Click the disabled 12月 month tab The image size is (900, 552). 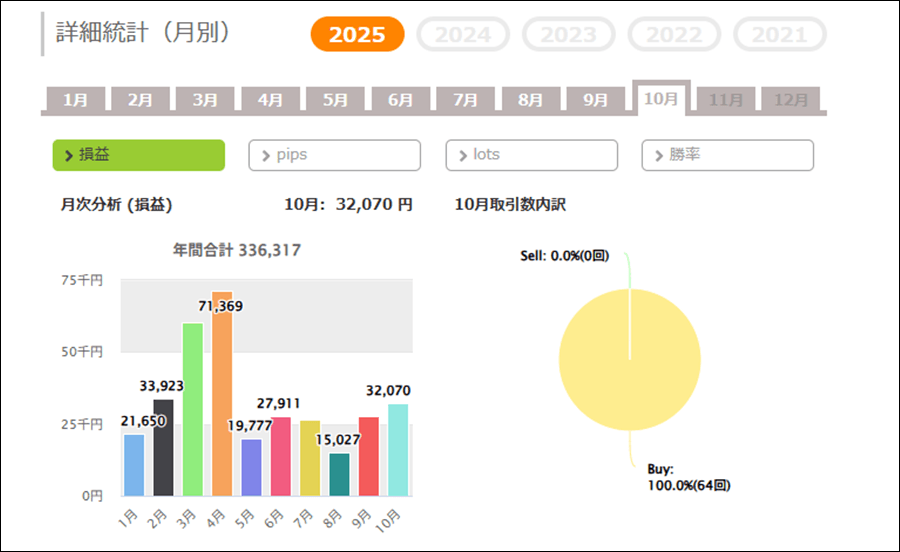[791, 100]
